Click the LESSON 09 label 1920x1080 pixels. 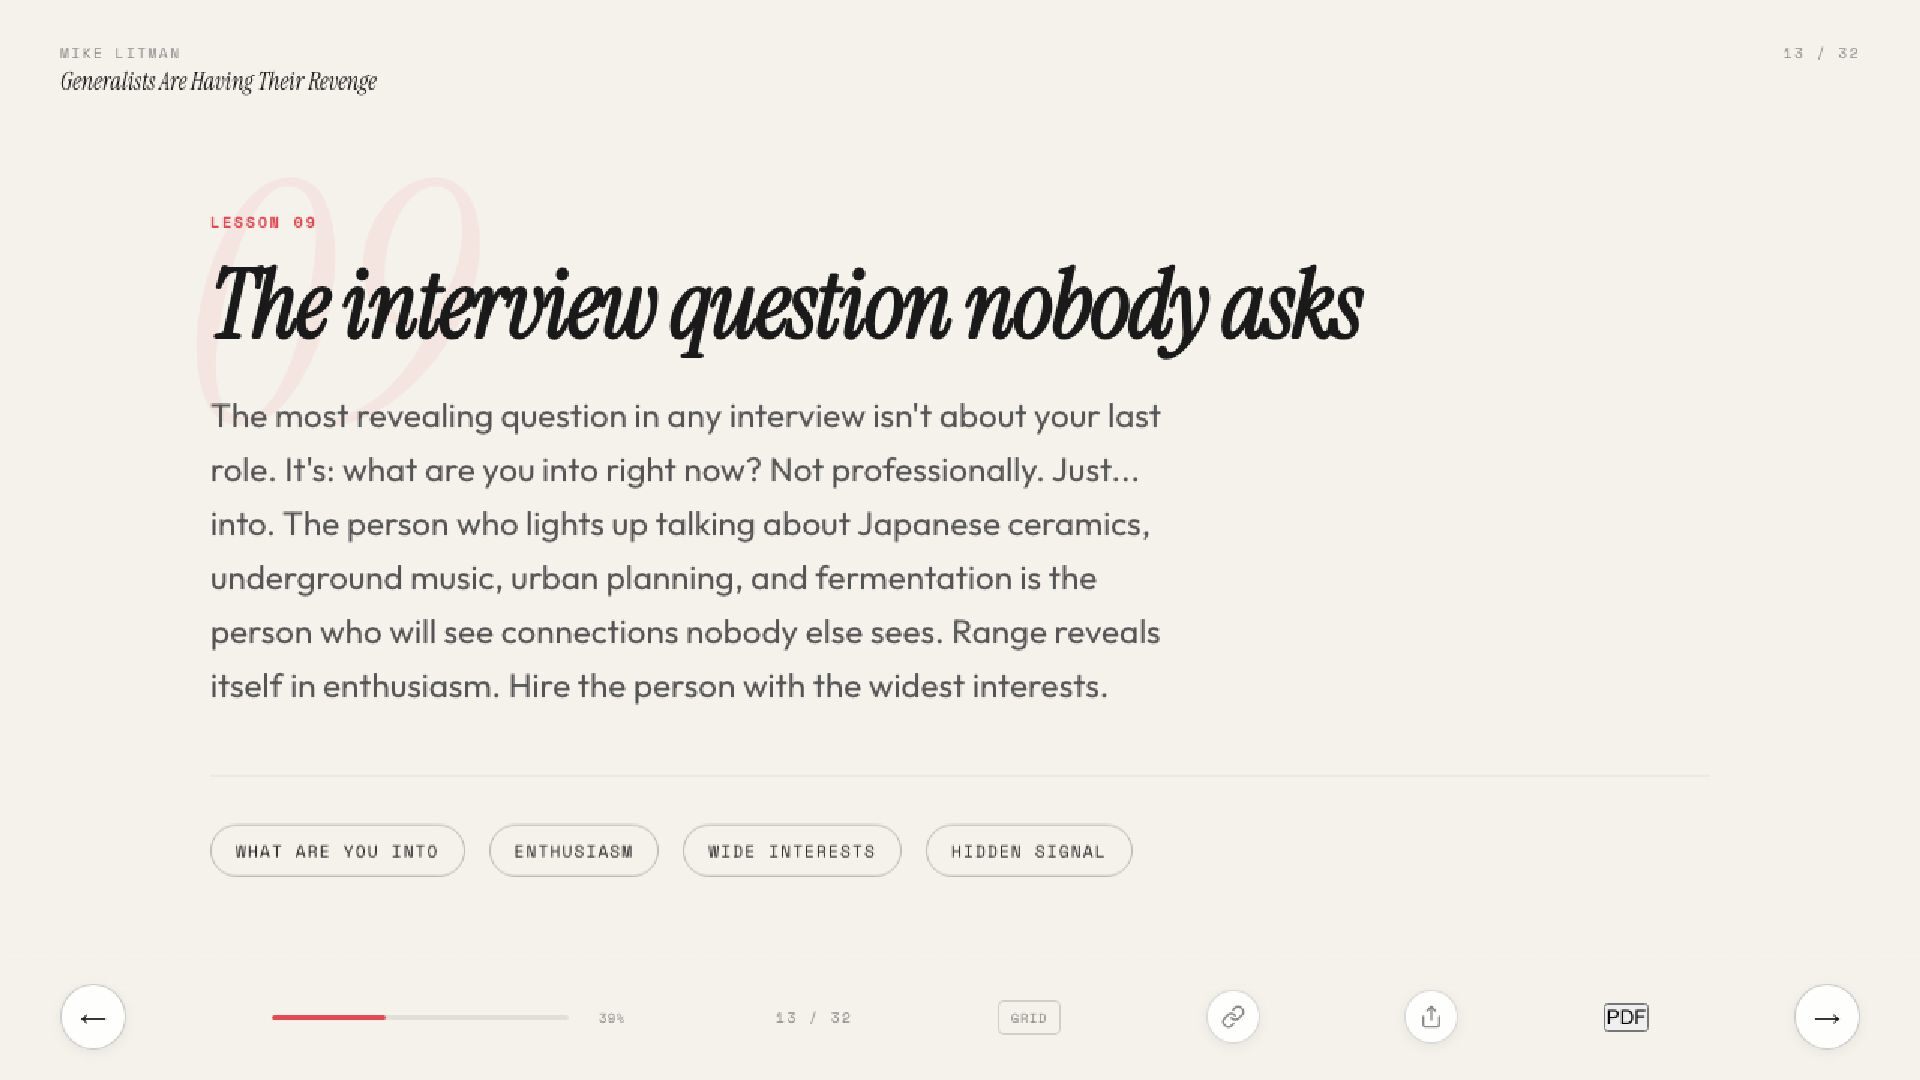263,222
